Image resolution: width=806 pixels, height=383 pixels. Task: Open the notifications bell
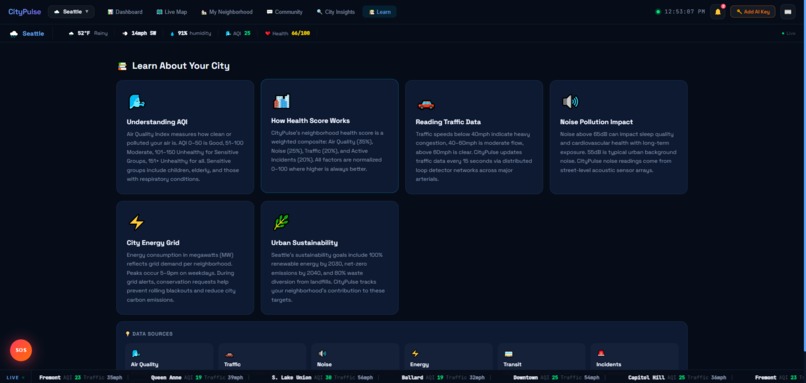(718, 12)
